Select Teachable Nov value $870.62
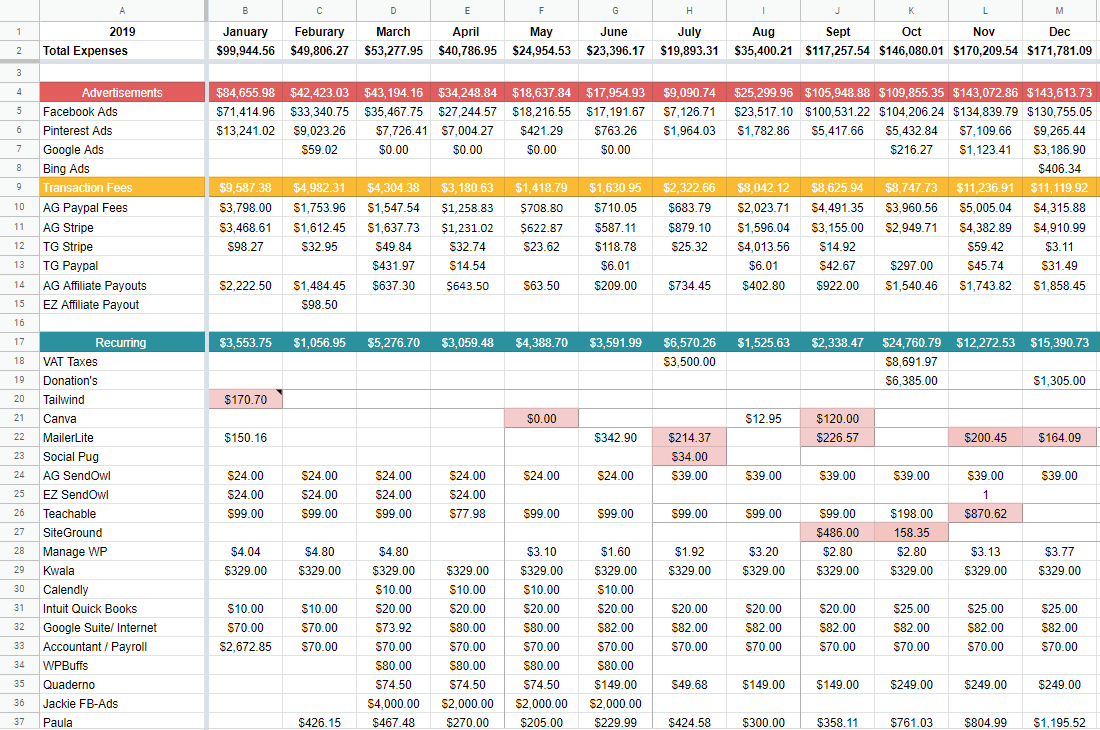Image resolution: width=1100 pixels, height=730 pixels. click(x=985, y=513)
